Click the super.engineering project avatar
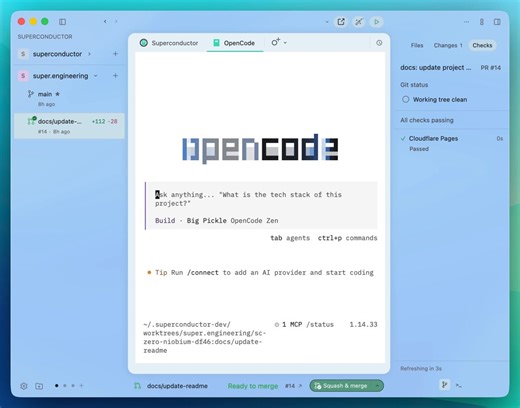Image resolution: width=520 pixels, height=408 pixels. (23, 76)
